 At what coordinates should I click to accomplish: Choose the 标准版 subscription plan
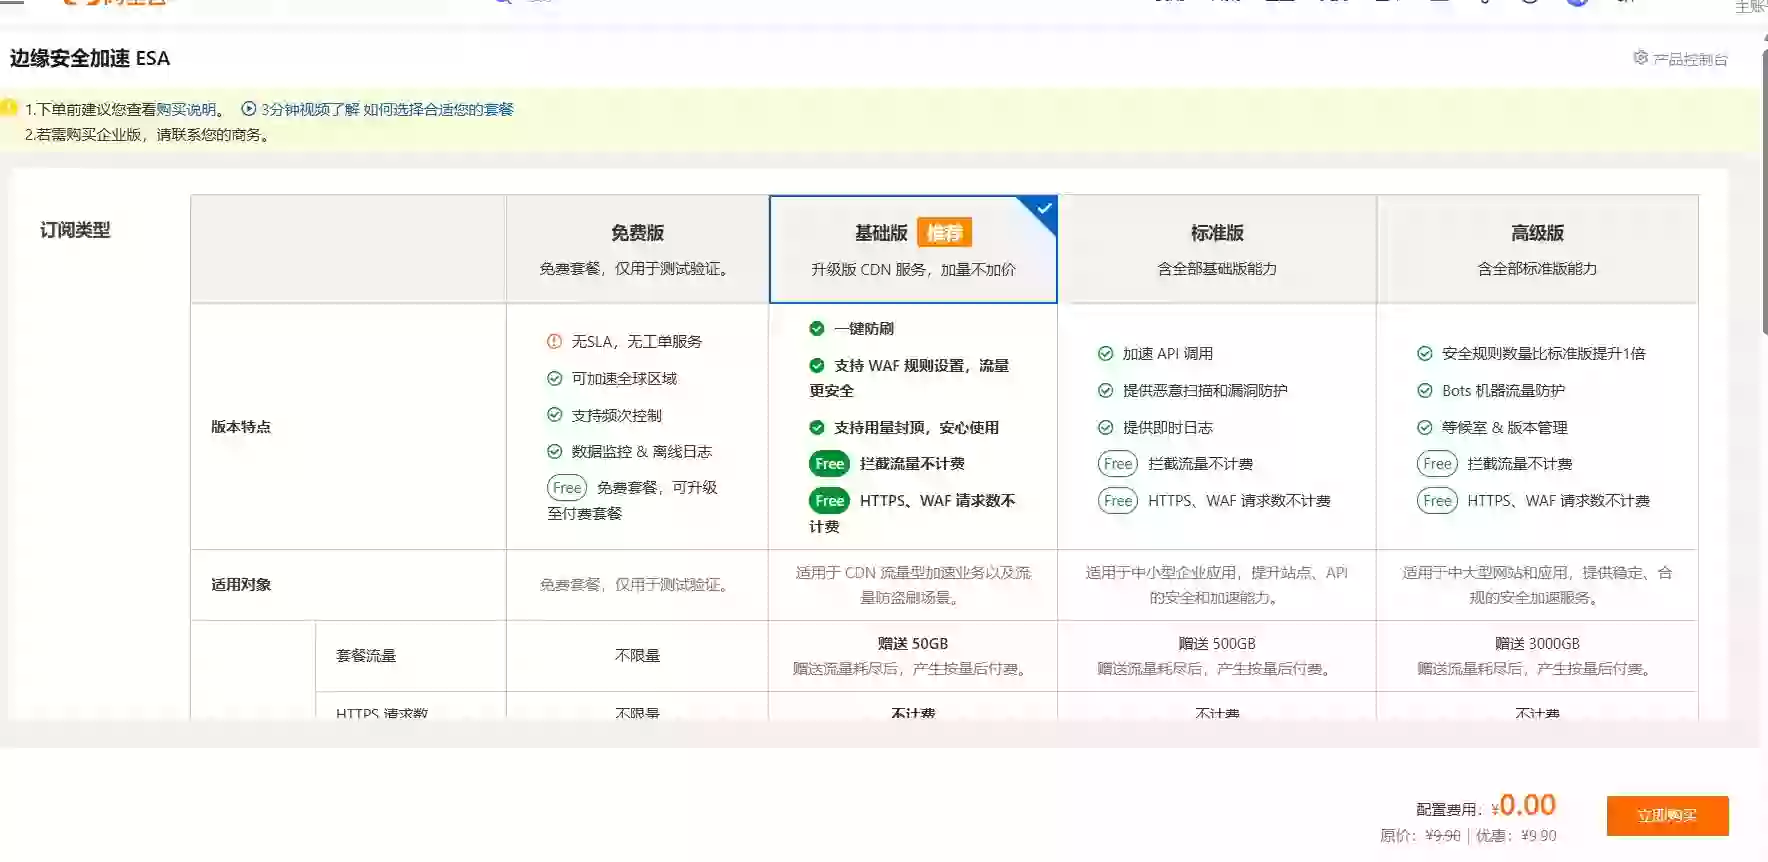1217,249
